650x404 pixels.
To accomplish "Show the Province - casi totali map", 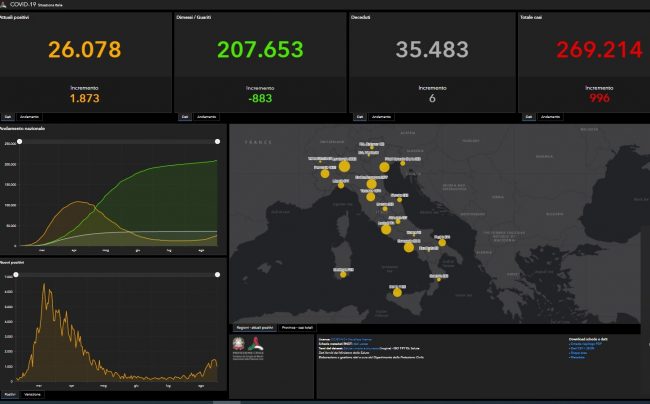I will [x=299, y=328].
